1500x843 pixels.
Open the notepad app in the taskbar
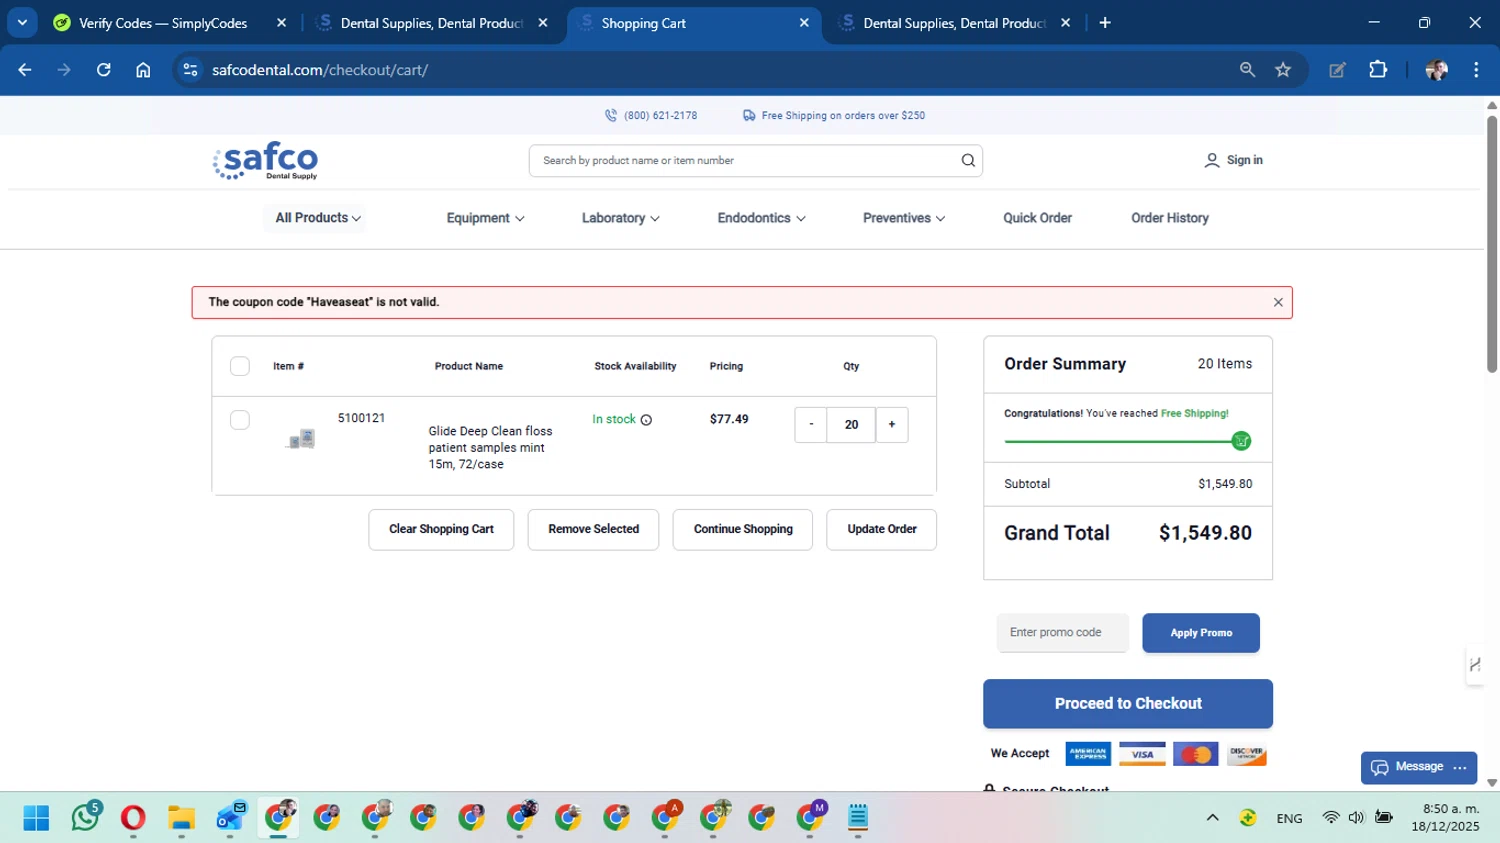[858, 818]
